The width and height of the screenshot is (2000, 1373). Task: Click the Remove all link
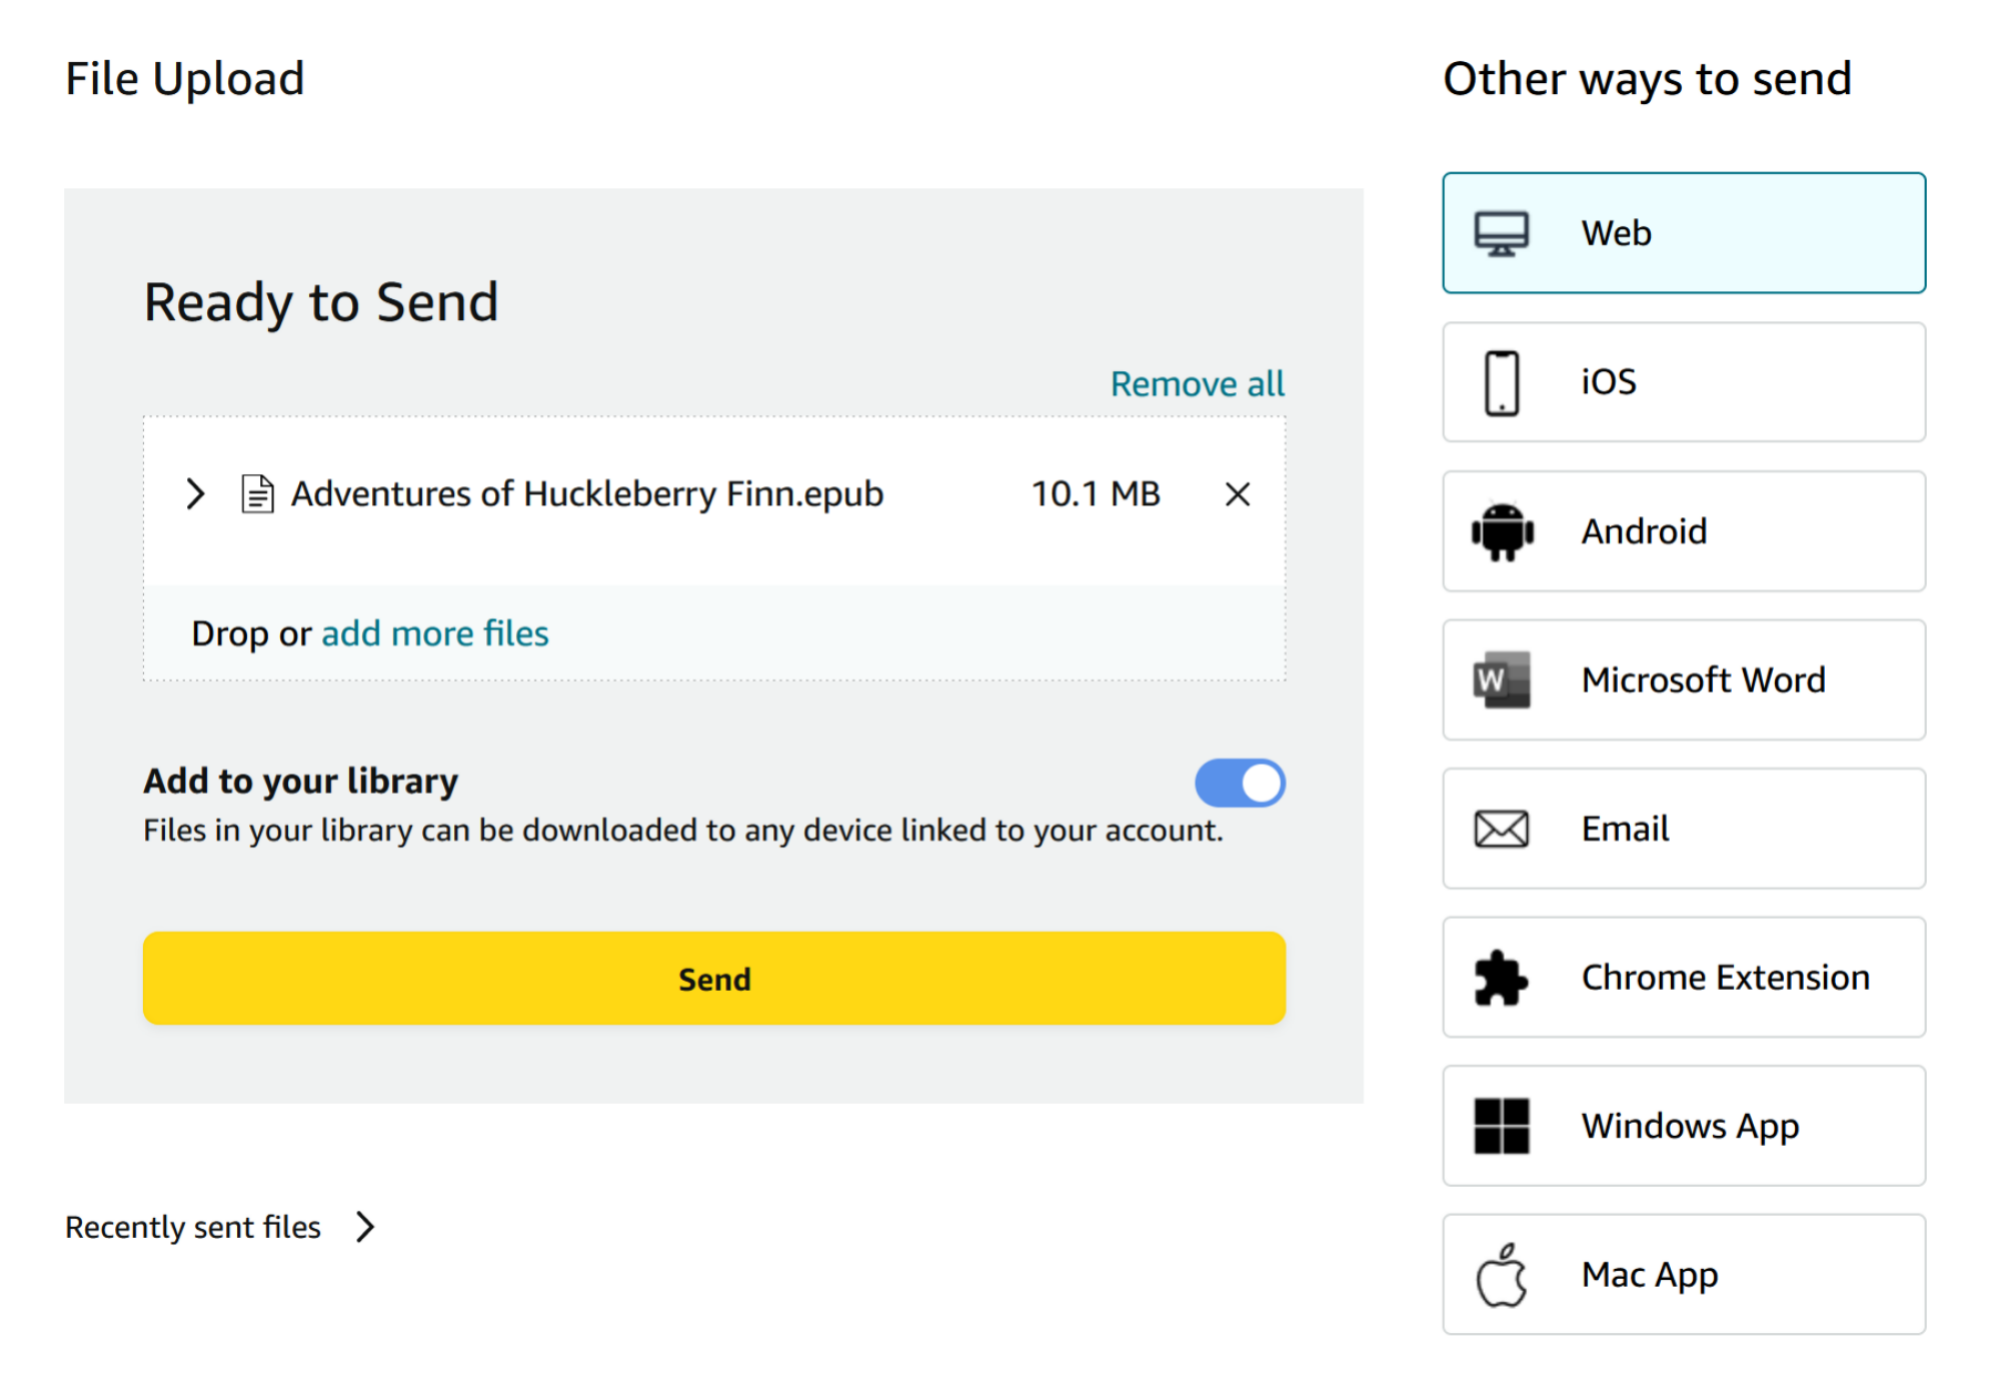click(1197, 383)
